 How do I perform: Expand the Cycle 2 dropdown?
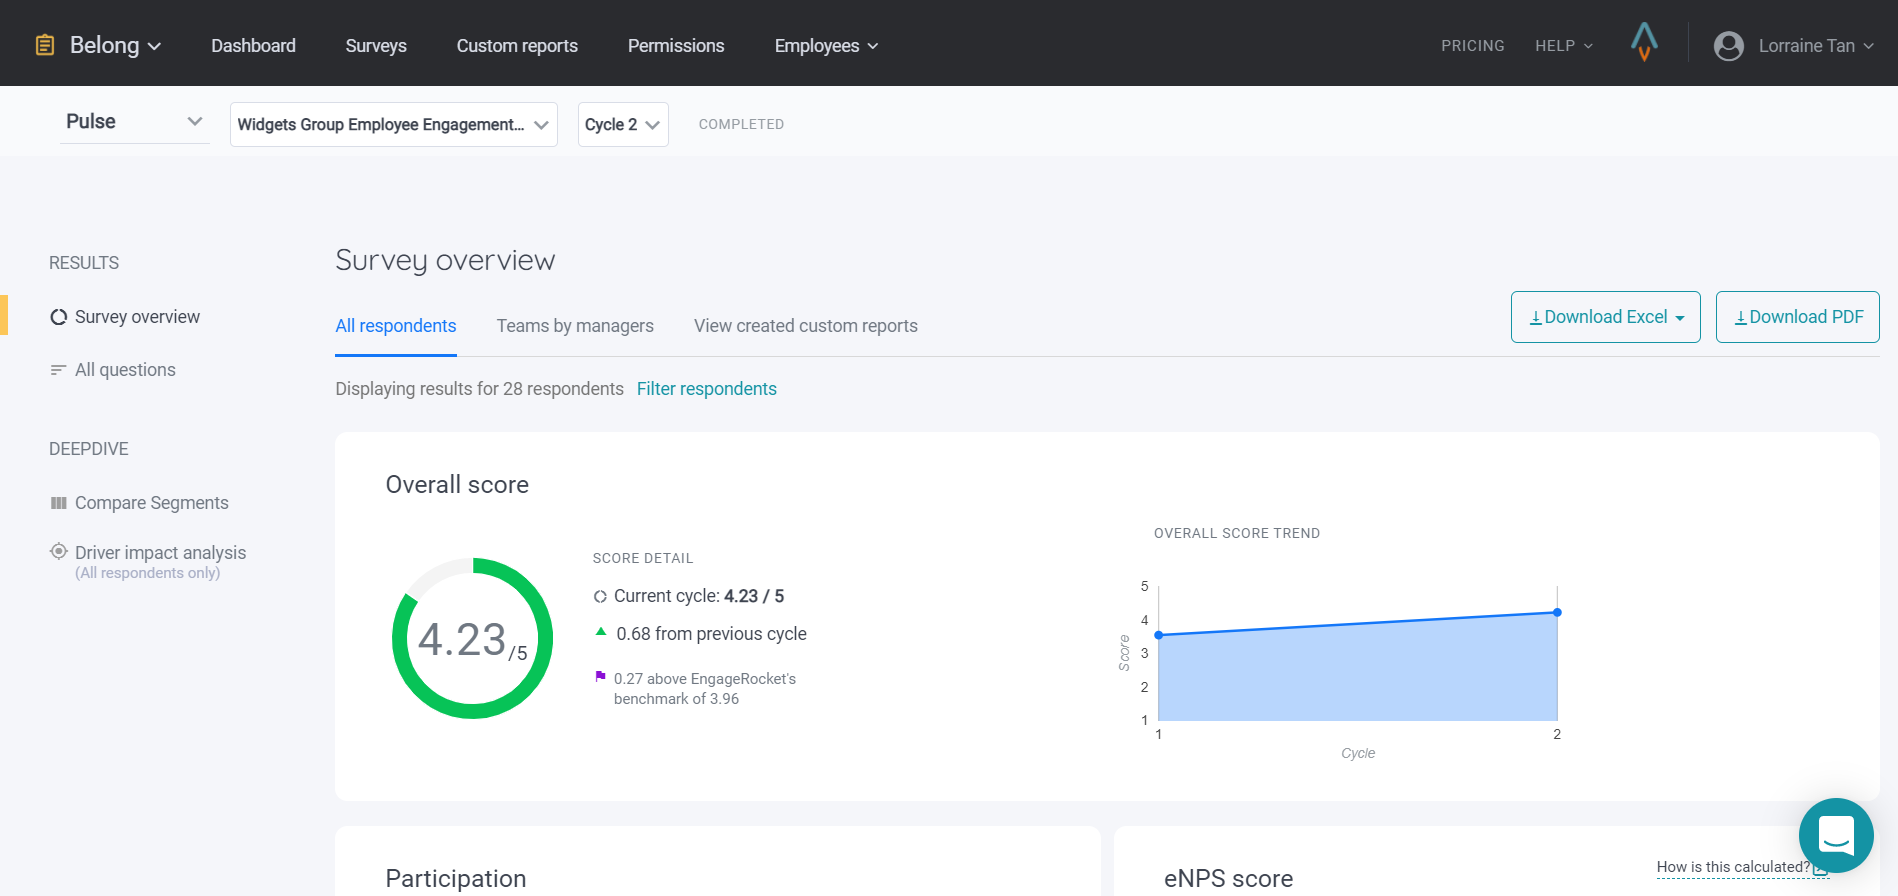(622, 125)
